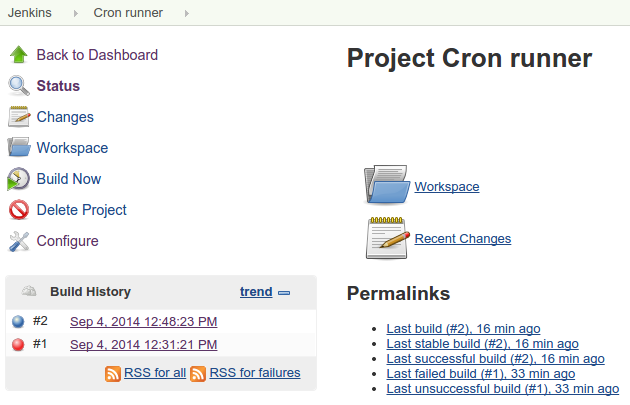This screenshot has height=405, width=630.
Task: Open Configure project settings
Action: pyautogui.click(x=68, y=241)
